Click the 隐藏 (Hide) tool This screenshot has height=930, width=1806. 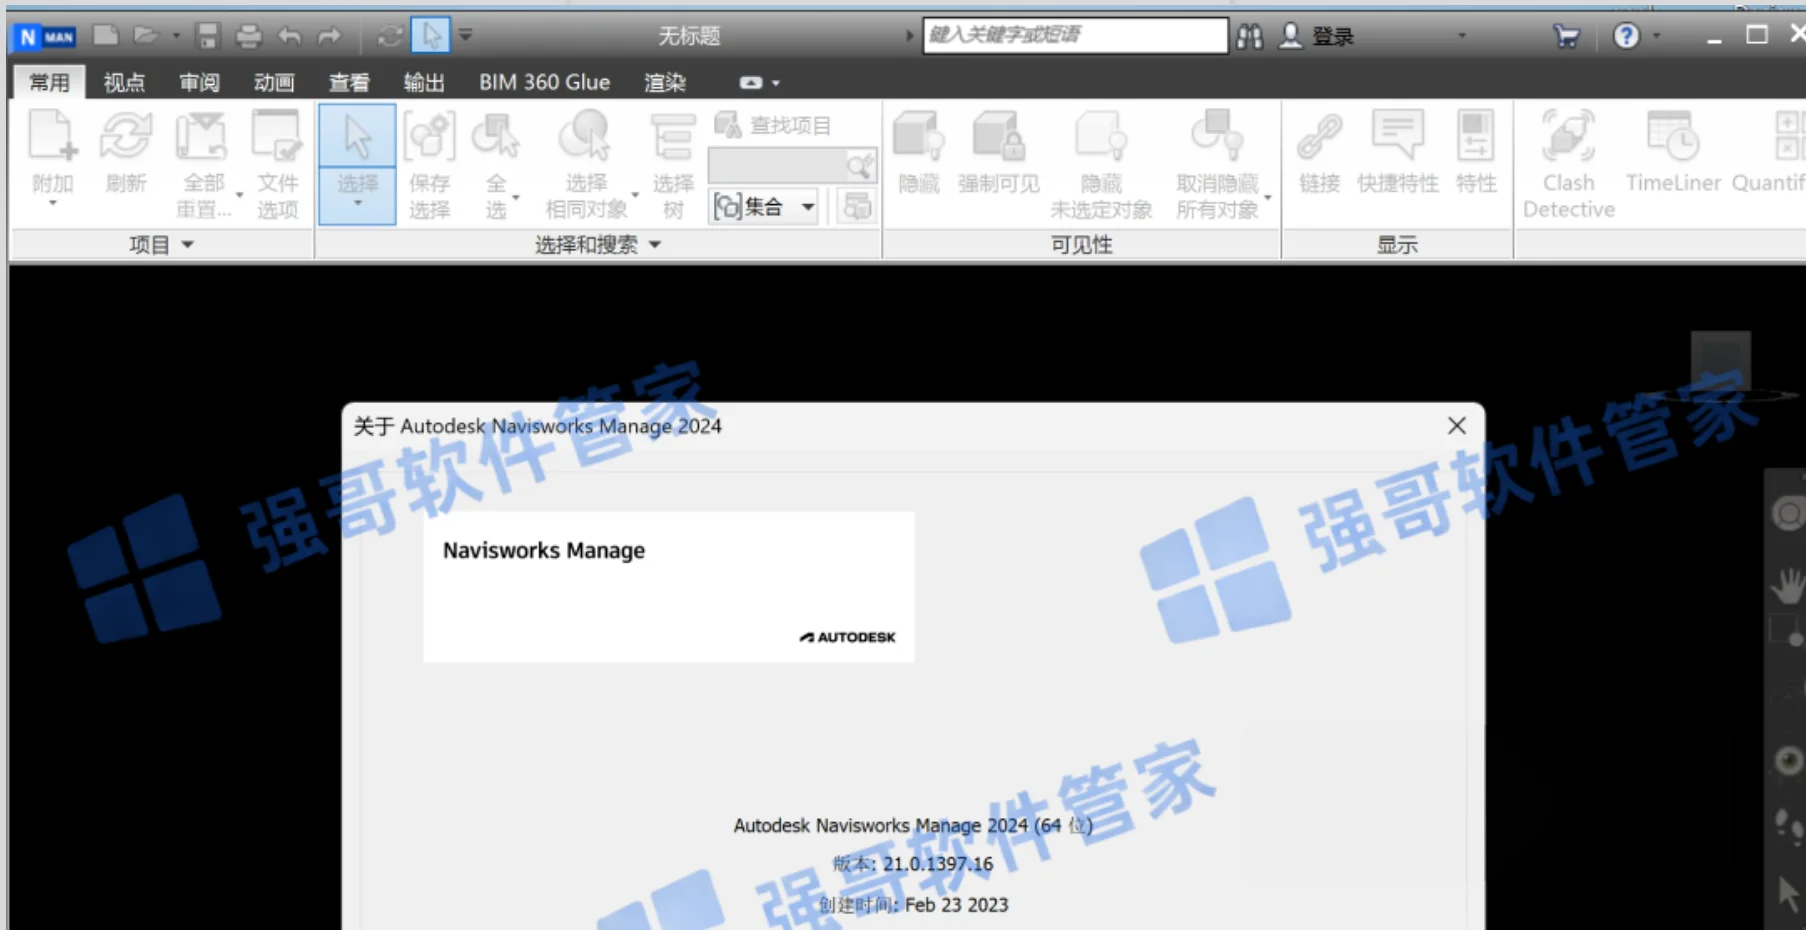[918, 152]
